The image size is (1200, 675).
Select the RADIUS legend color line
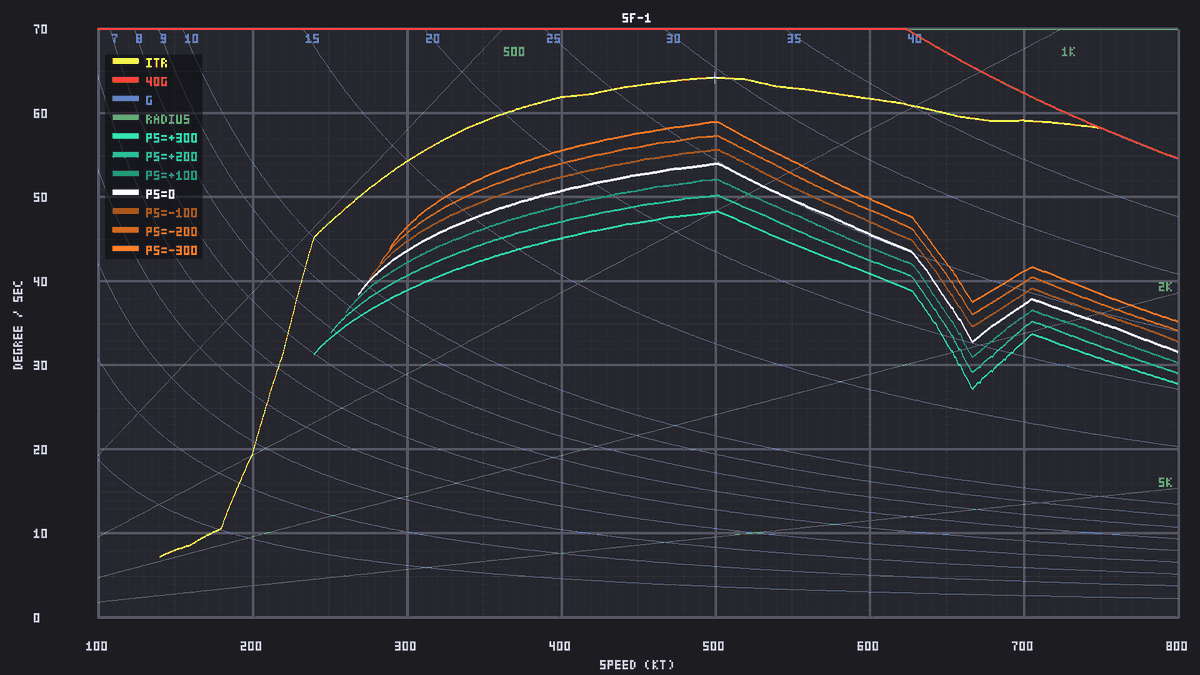(x=125, y=119)
